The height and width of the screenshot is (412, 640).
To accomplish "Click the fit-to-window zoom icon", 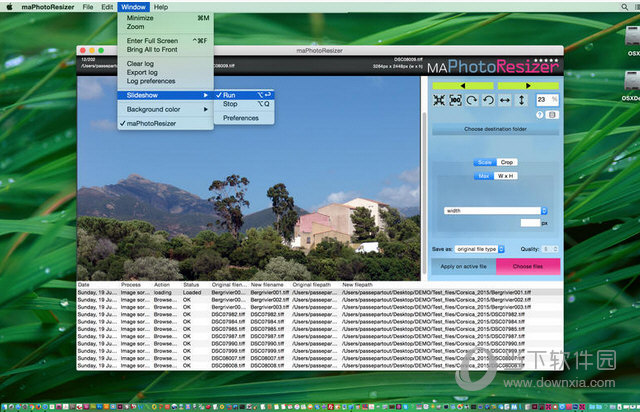I will 439,100.
